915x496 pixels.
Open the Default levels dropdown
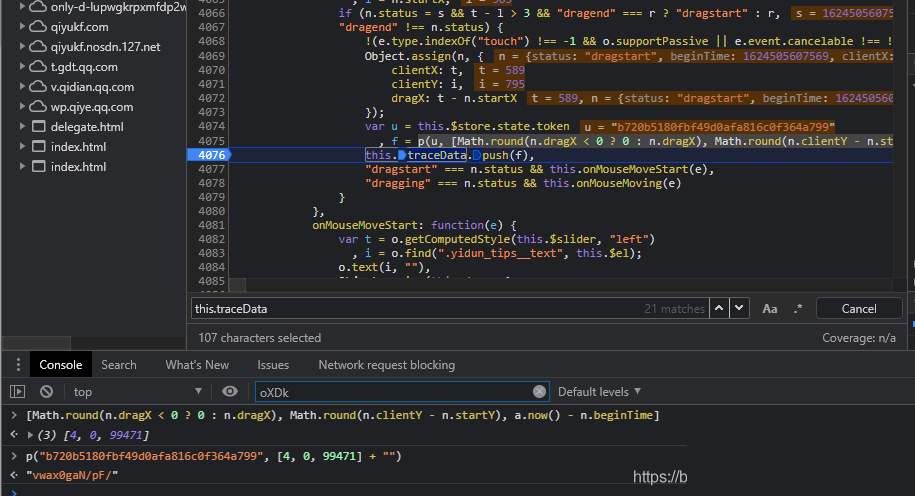point(600,391)
